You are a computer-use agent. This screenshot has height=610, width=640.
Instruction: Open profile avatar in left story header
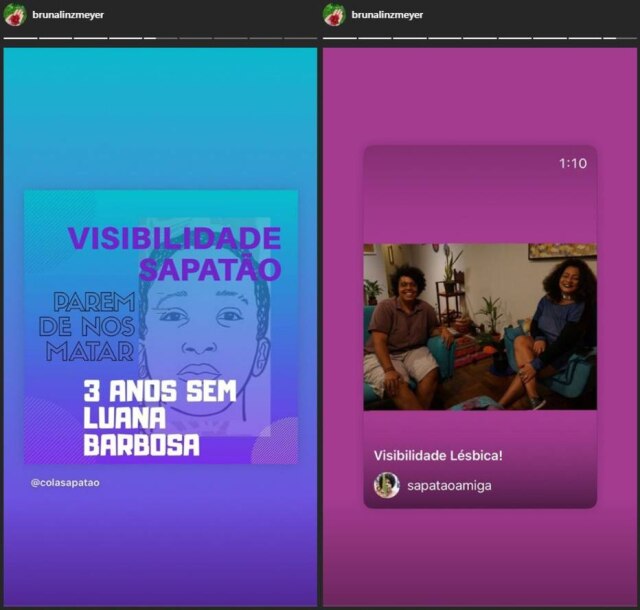click(15, 15)
